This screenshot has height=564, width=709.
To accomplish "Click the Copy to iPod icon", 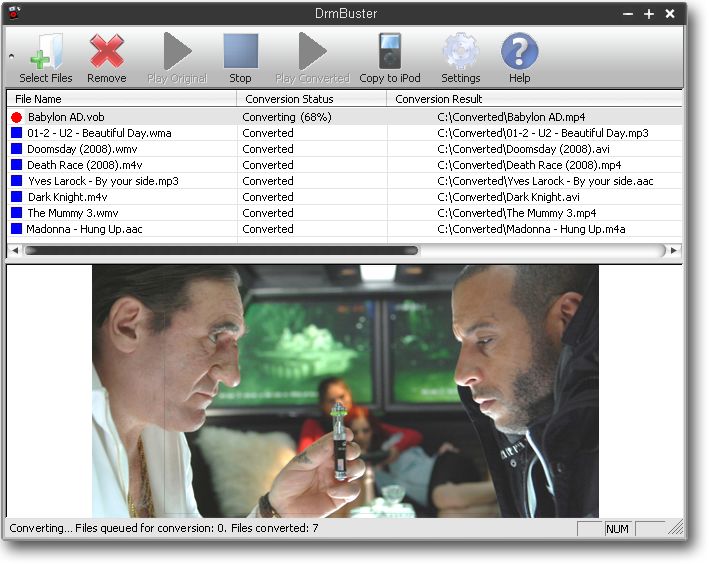I will 390,50.
